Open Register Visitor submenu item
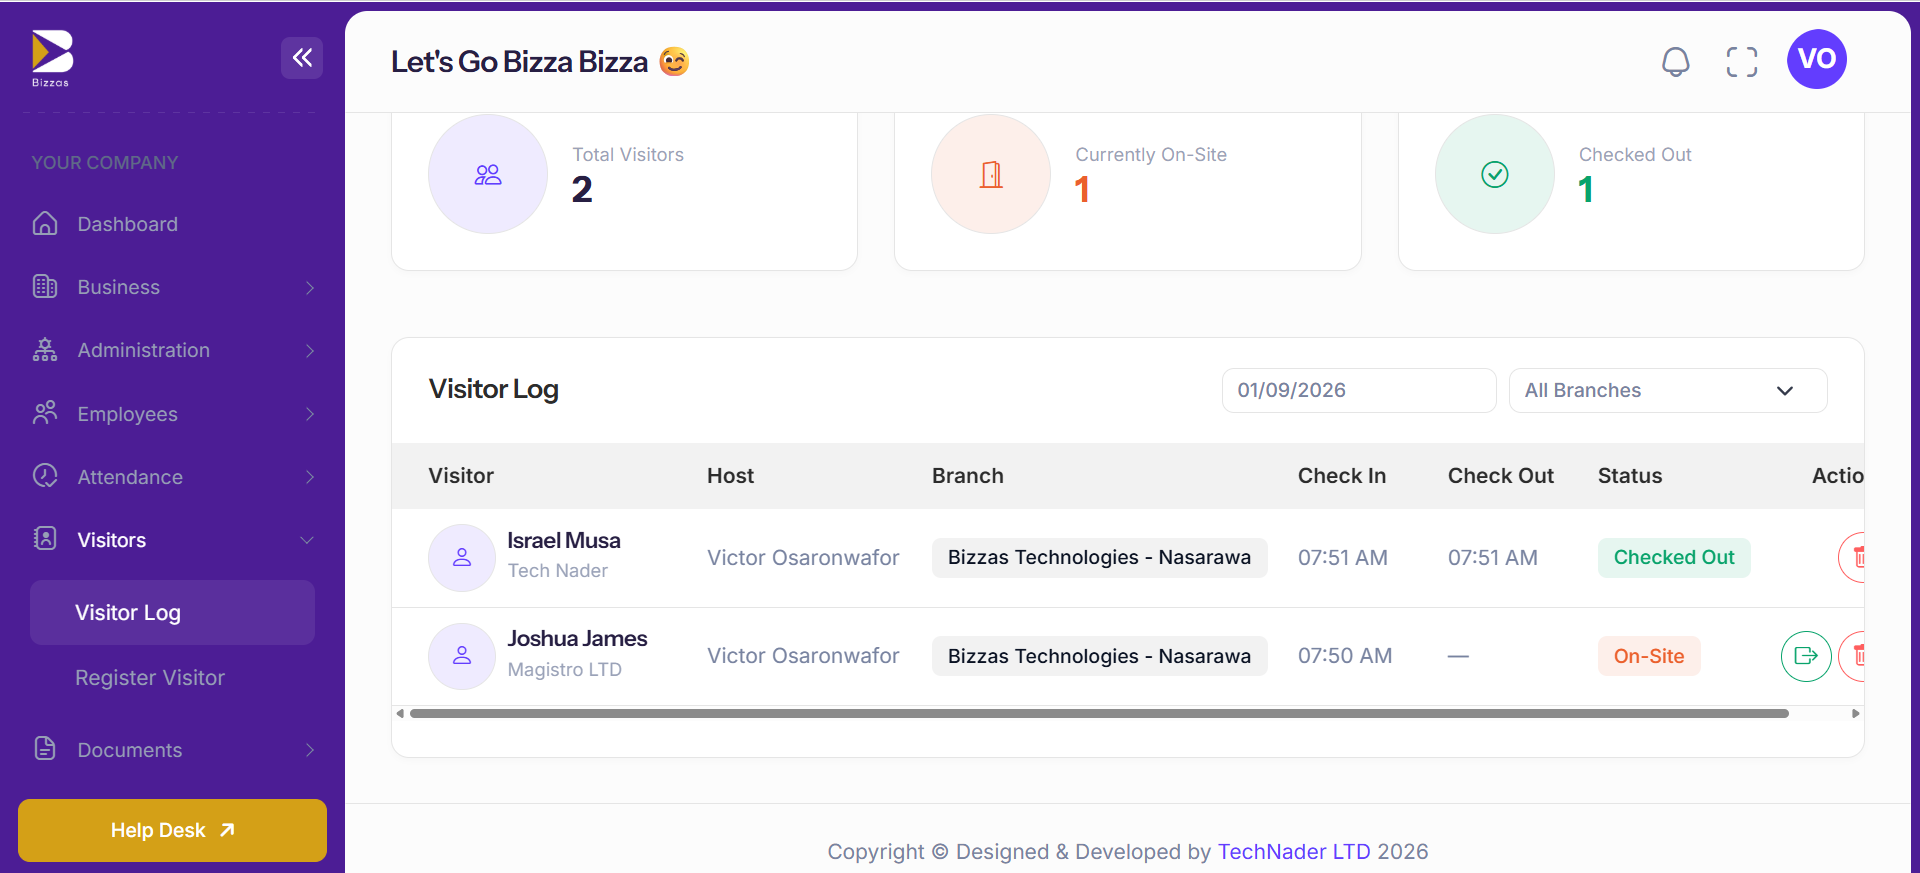Screen dimensions: 1920x873 pyautogui.click(x=150, y=678)
